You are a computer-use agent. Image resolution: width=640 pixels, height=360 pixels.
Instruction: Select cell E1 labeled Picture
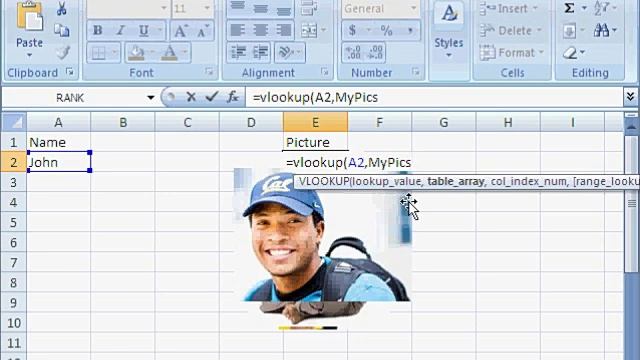(x=315, y=142)
